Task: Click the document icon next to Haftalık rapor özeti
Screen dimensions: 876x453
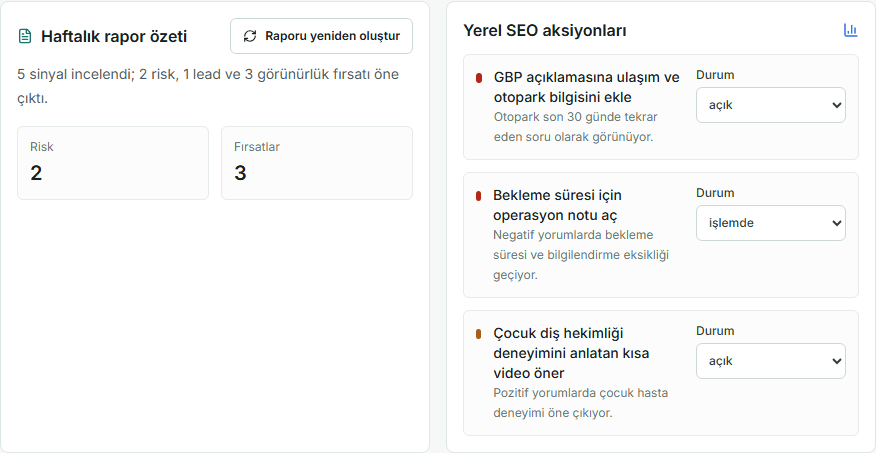Action: click(x=25, y=36)
